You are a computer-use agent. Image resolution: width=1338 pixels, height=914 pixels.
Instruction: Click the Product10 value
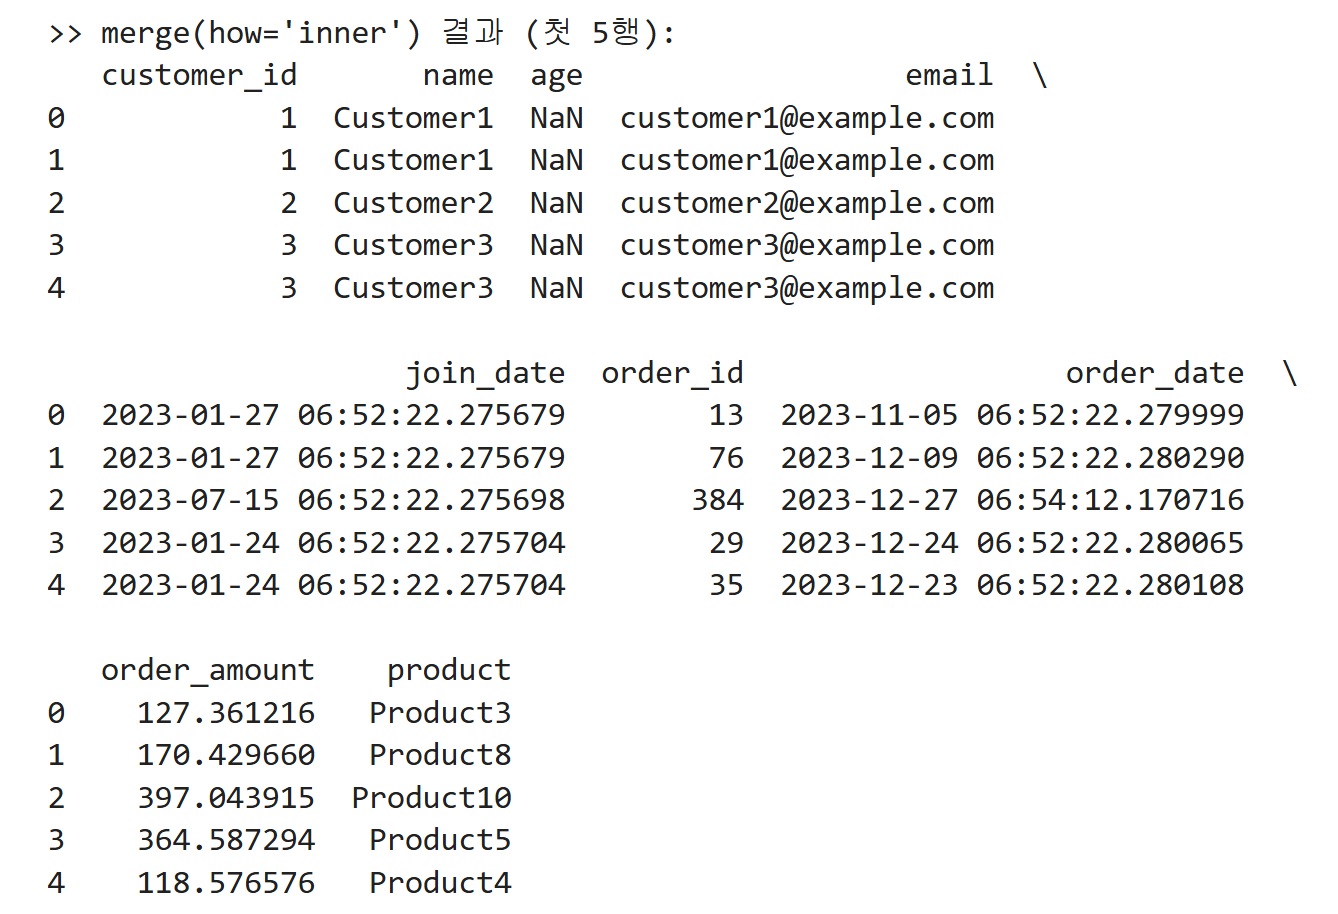point(432,798)
